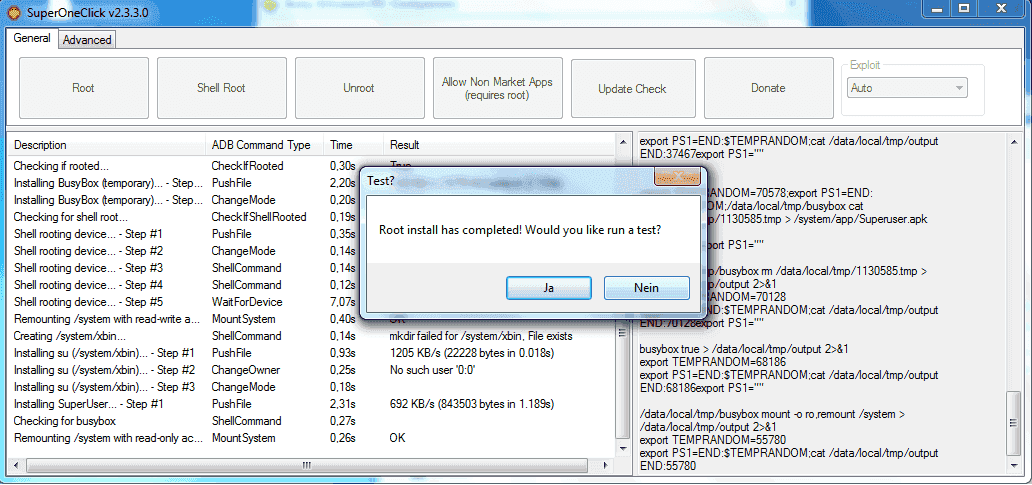Click '692 KB/s (843503 bytes' result
The image size is (1032, 485).
point(472,404)
